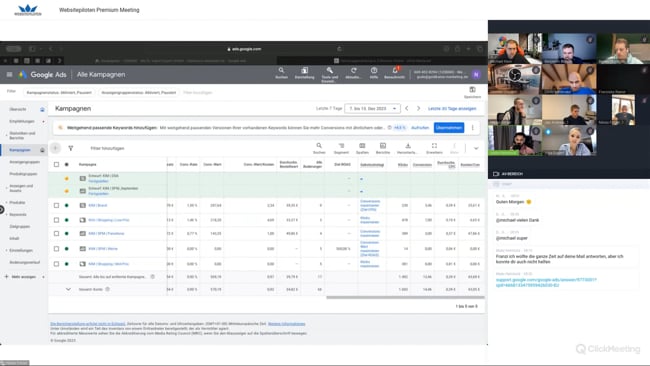Click the Aufrufen link in banner
650x366 pixels.
coord(420,128)
